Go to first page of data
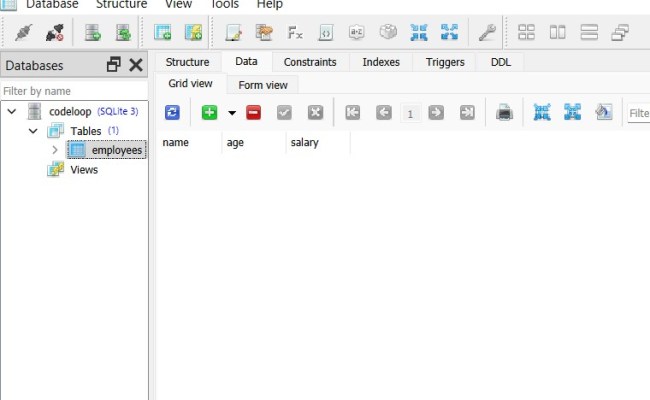Screen dimensions: 650x400 353,112
